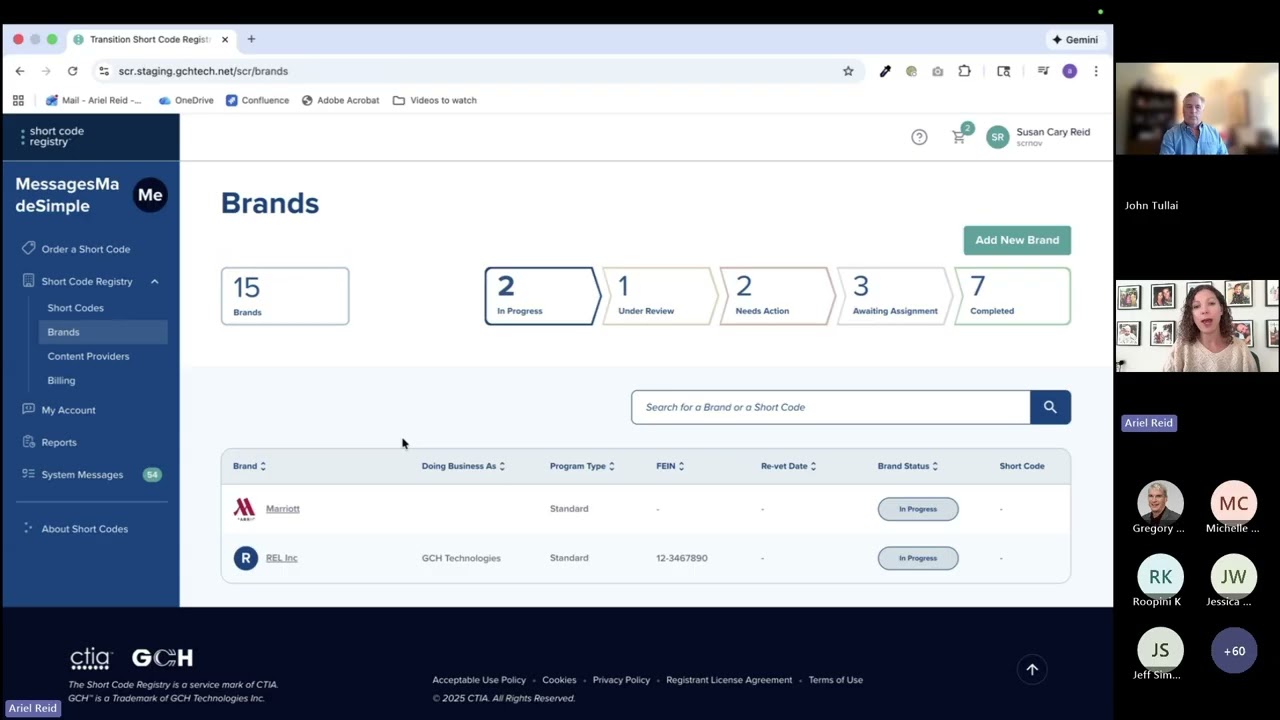This screenshot has height=720, width=1280.
Task: Sort by Doing Business As column
Action: point(463,466)
